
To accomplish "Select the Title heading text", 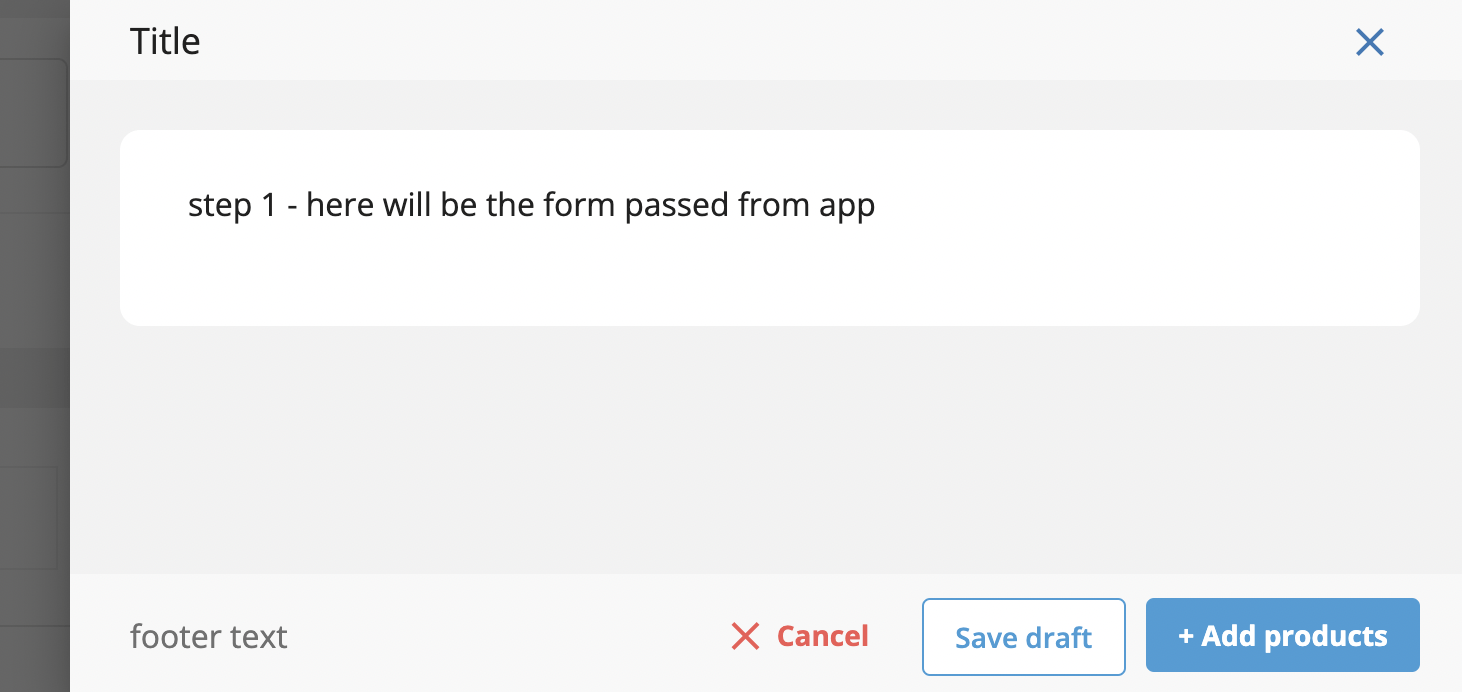I will click(164, 41).
